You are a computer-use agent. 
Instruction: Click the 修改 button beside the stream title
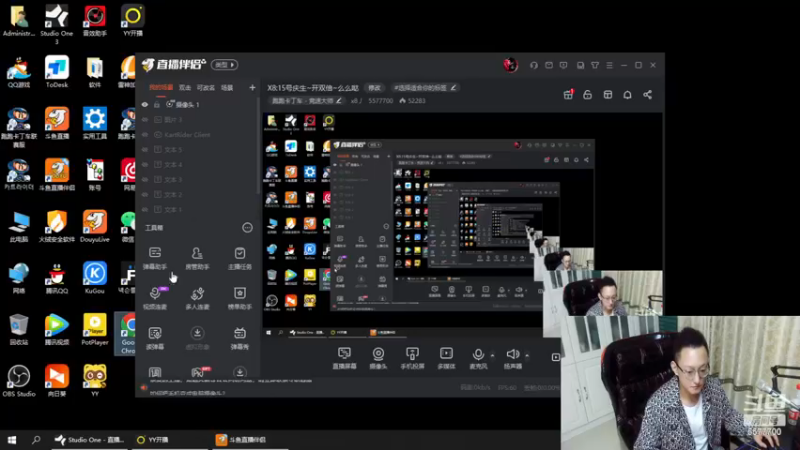pos(374,88)
